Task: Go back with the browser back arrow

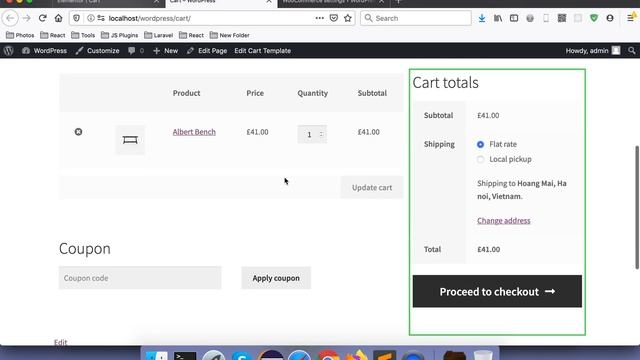Action: tap(10, 18)
